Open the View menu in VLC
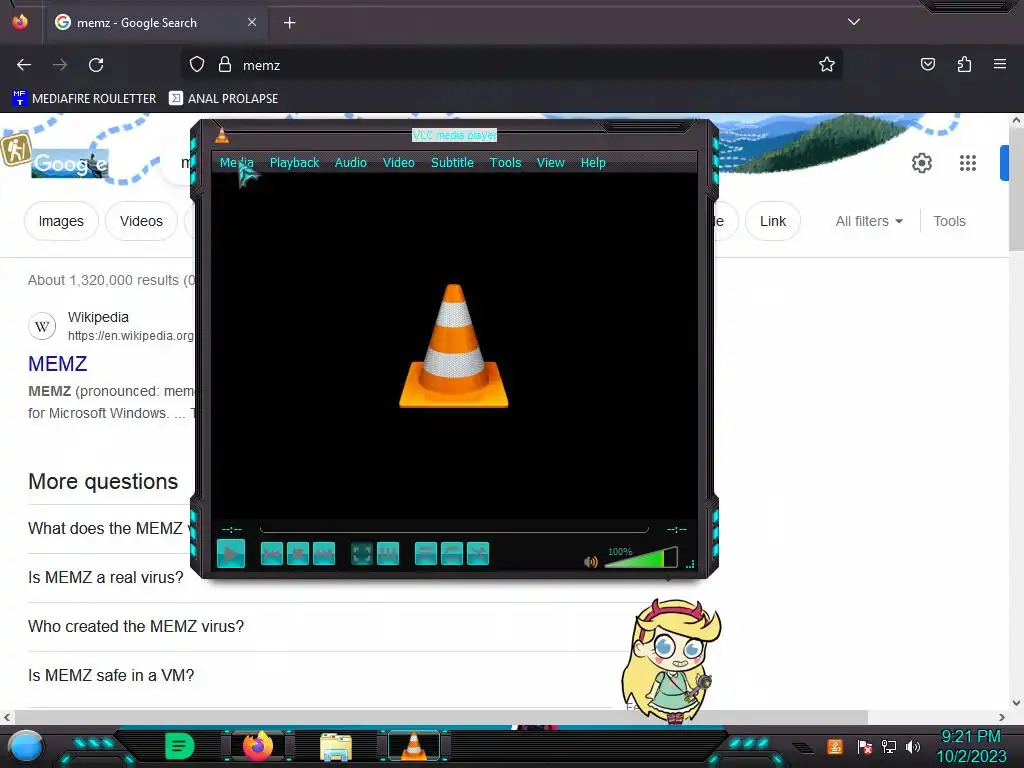The width and height of the screenshot is (1024, 768). (551, 163)
